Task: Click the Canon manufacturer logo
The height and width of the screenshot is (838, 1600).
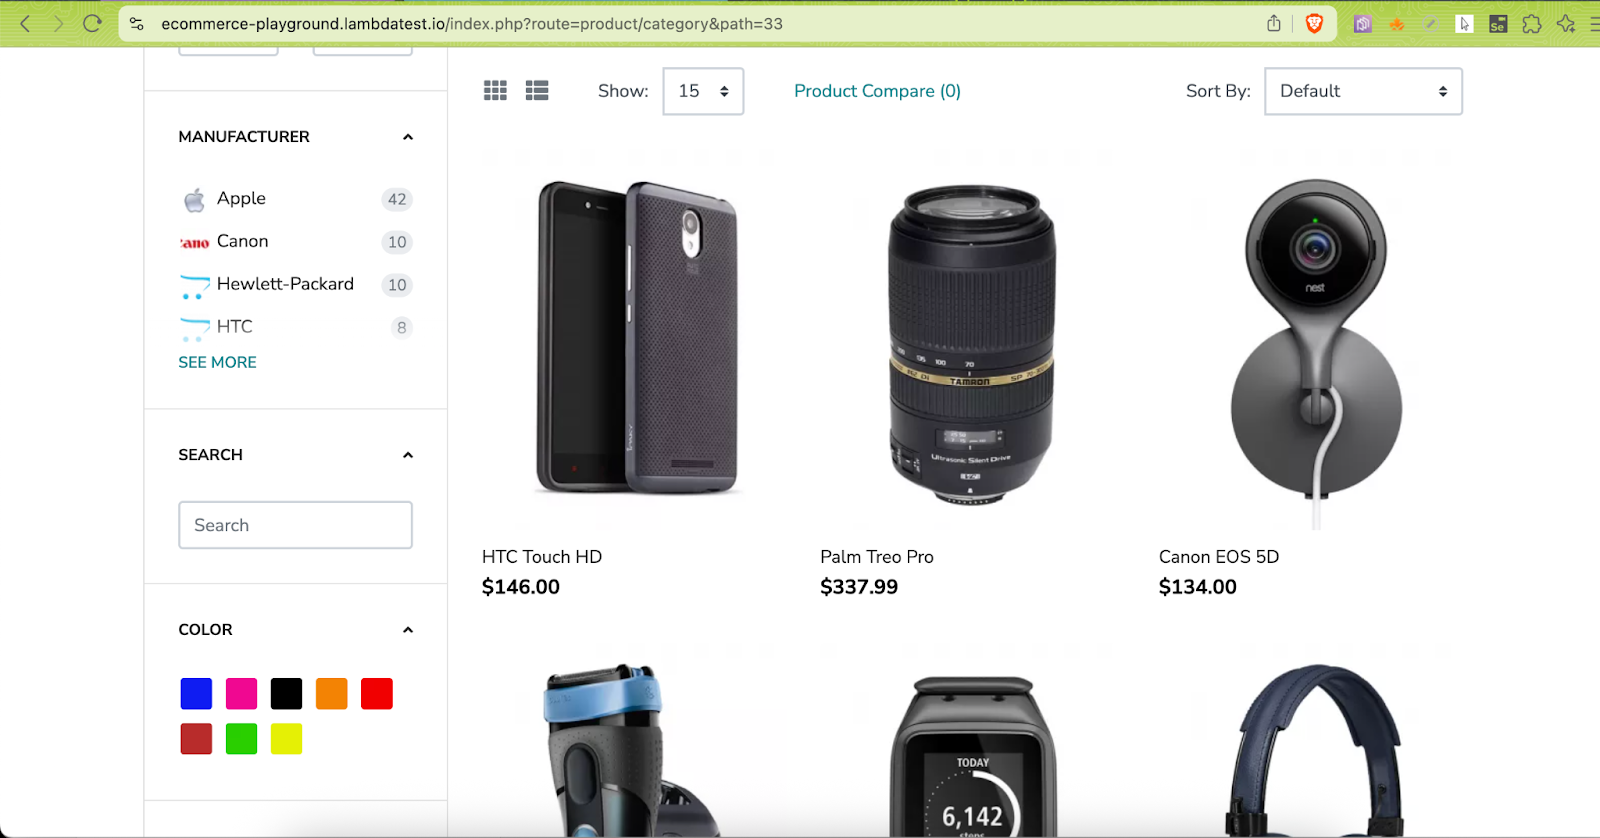Action: pyautogui.click(x=194, y=243)
